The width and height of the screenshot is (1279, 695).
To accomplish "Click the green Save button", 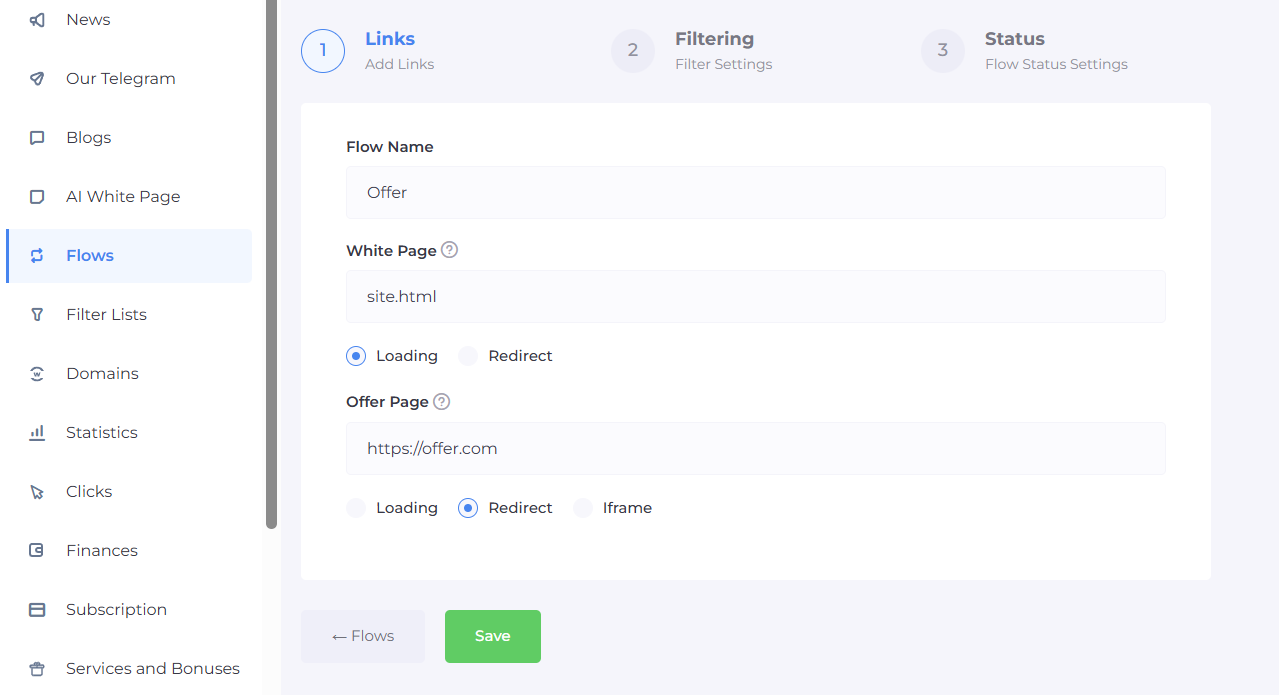I will point(492,636).
